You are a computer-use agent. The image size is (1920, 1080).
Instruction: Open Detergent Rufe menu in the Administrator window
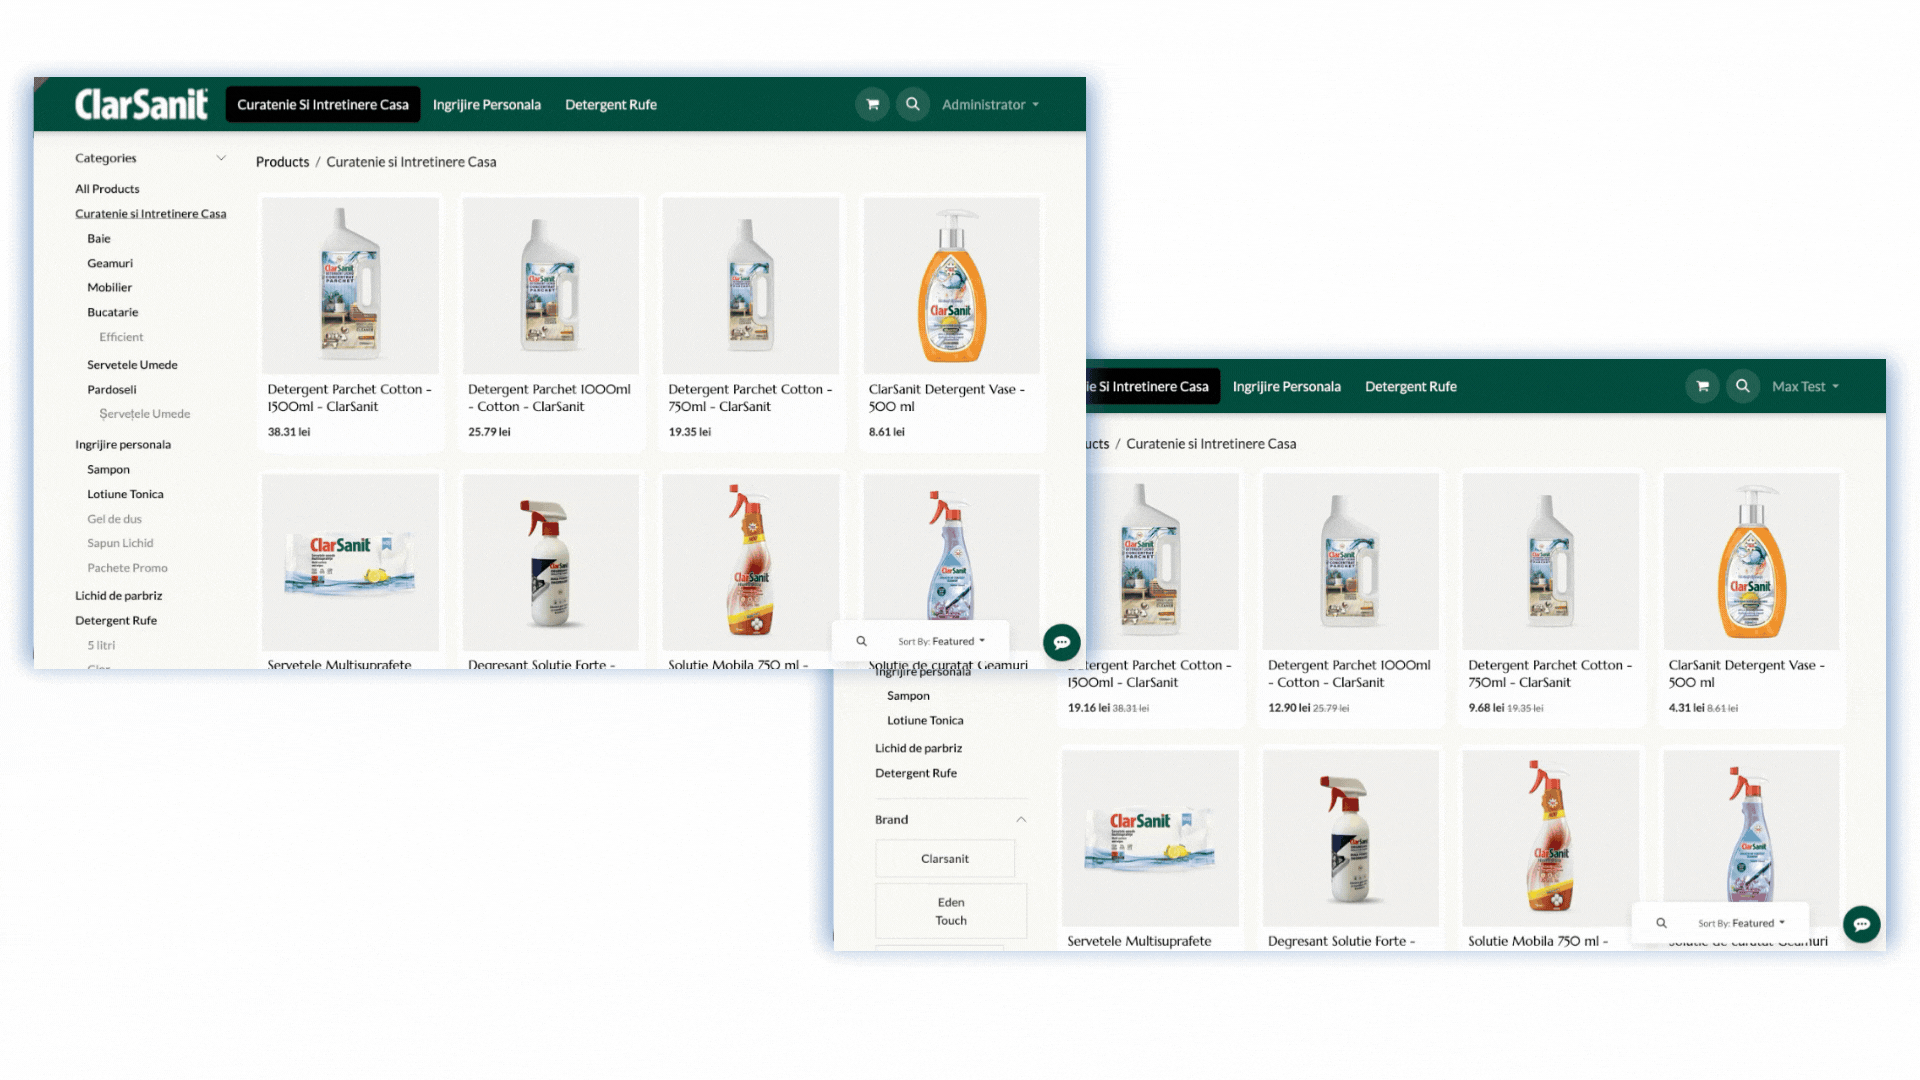click(x=611, y=104)
